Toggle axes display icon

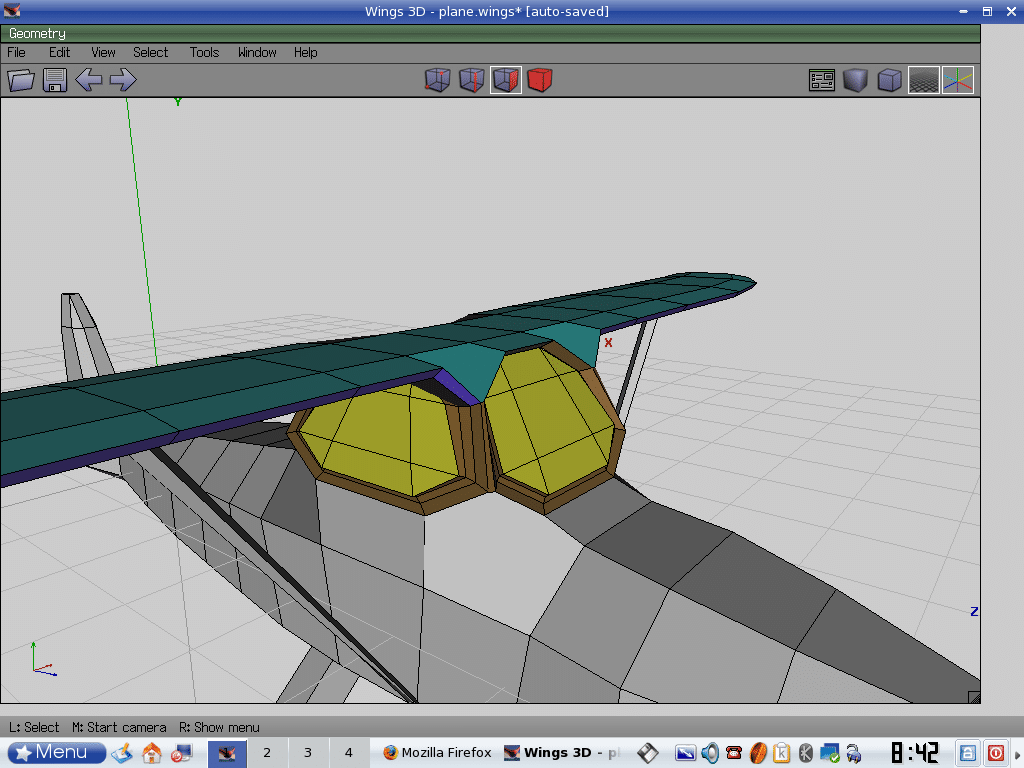(957, 80)
